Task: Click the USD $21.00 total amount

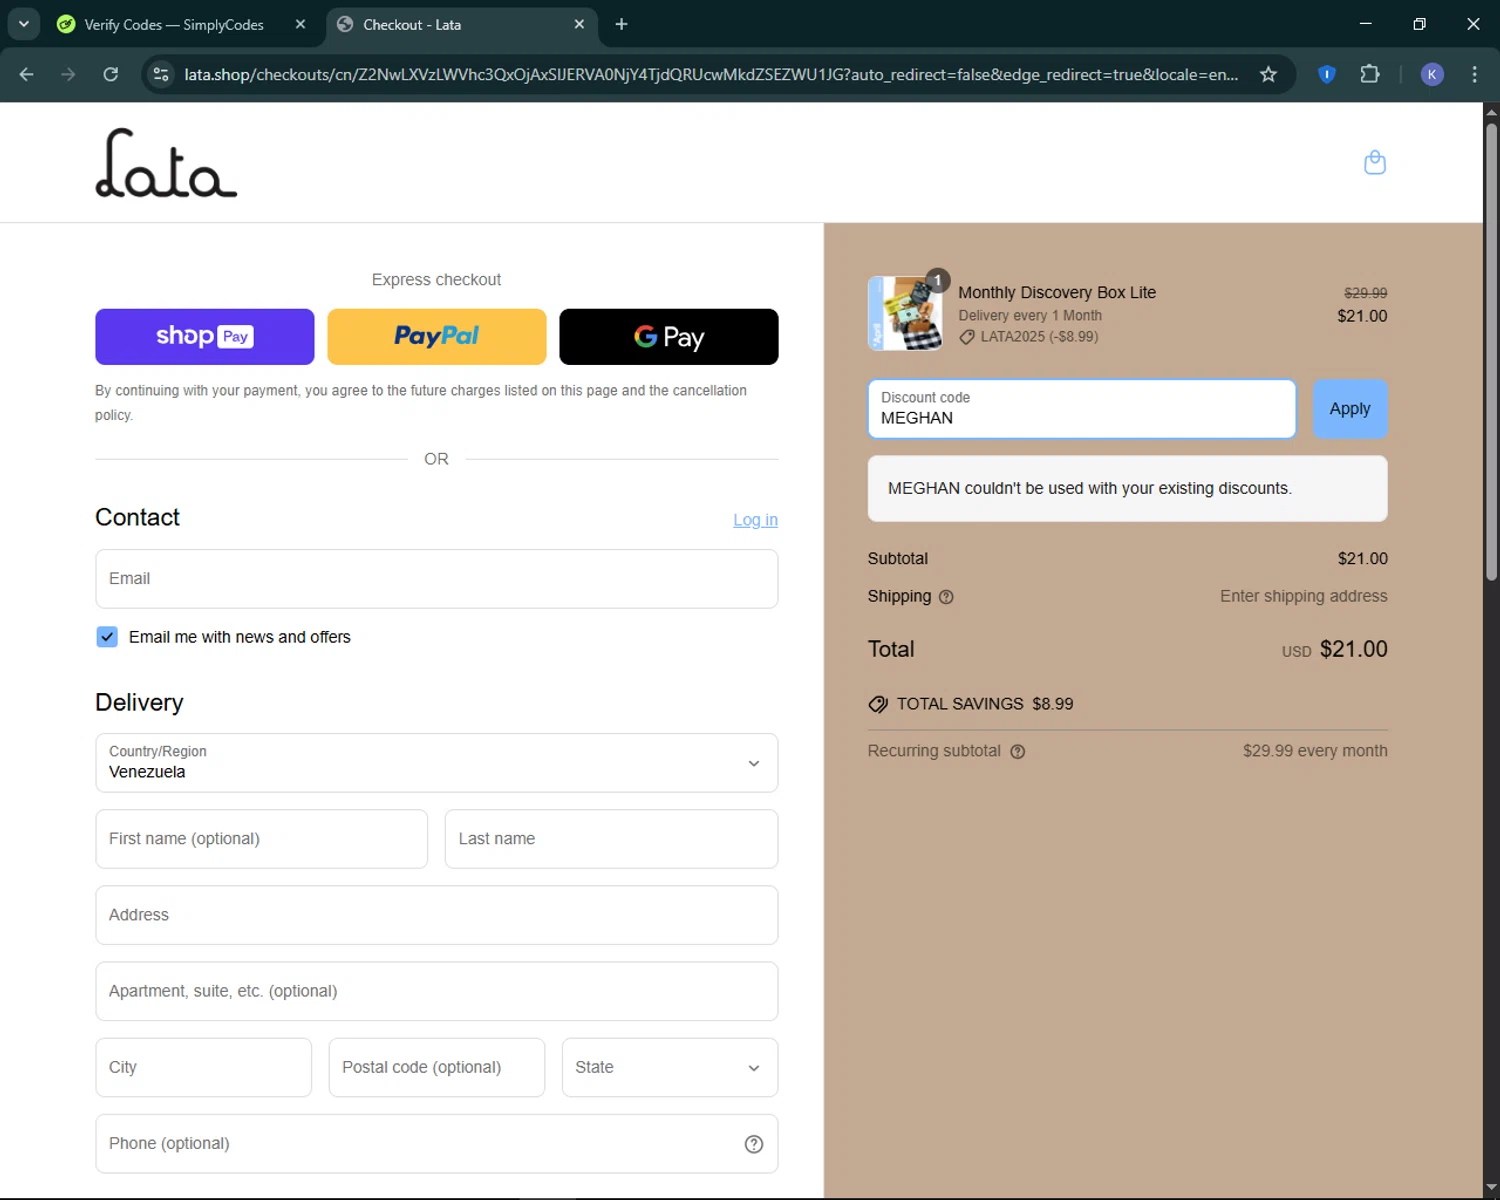Action: click(x=1335, y=649)
